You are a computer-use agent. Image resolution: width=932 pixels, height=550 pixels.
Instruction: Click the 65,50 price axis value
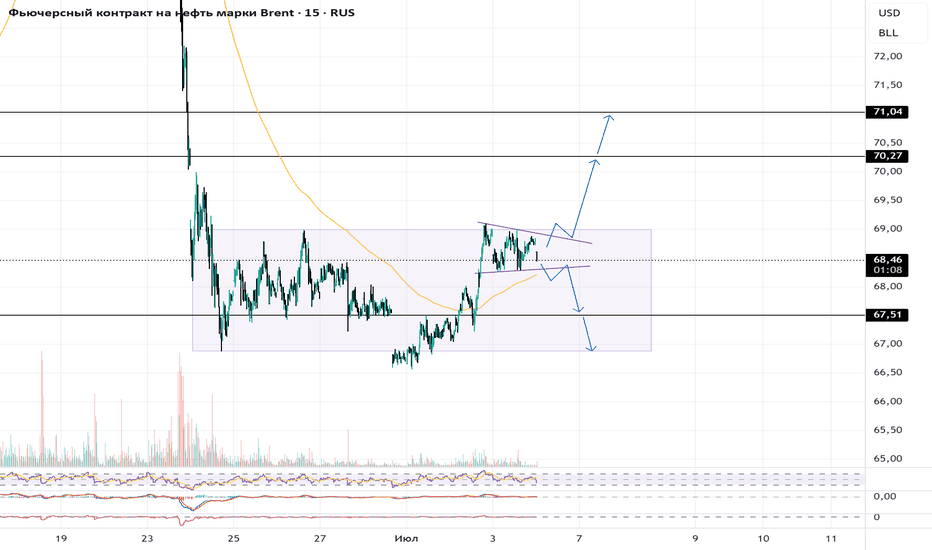[887, 429]
